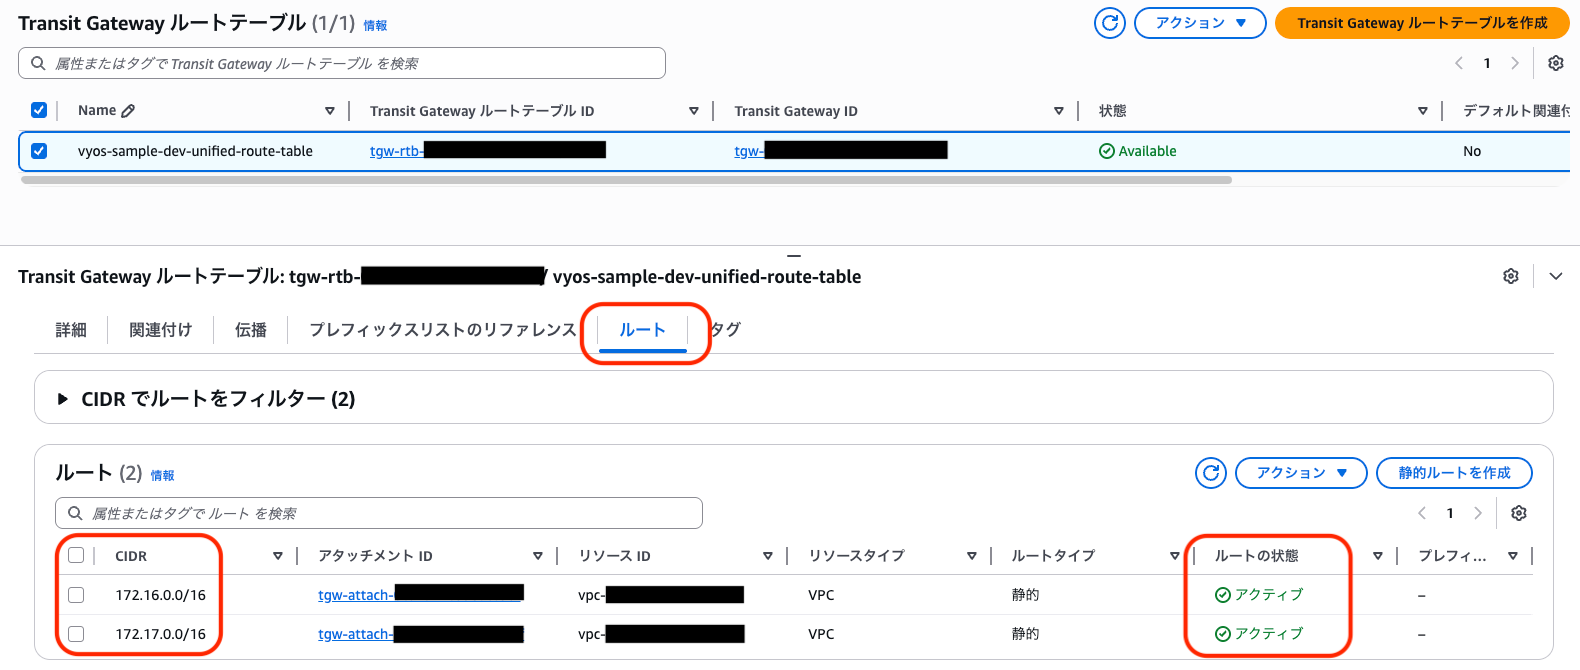This screenshot has width=1580, height=670.
Task: Sort routes by CIDR column
Action: click(278, 556)
